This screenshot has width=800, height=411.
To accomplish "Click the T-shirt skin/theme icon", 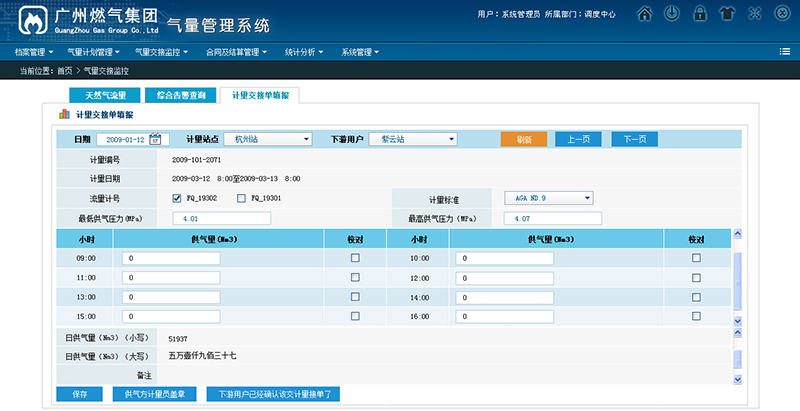I will [x=726, y=15].
